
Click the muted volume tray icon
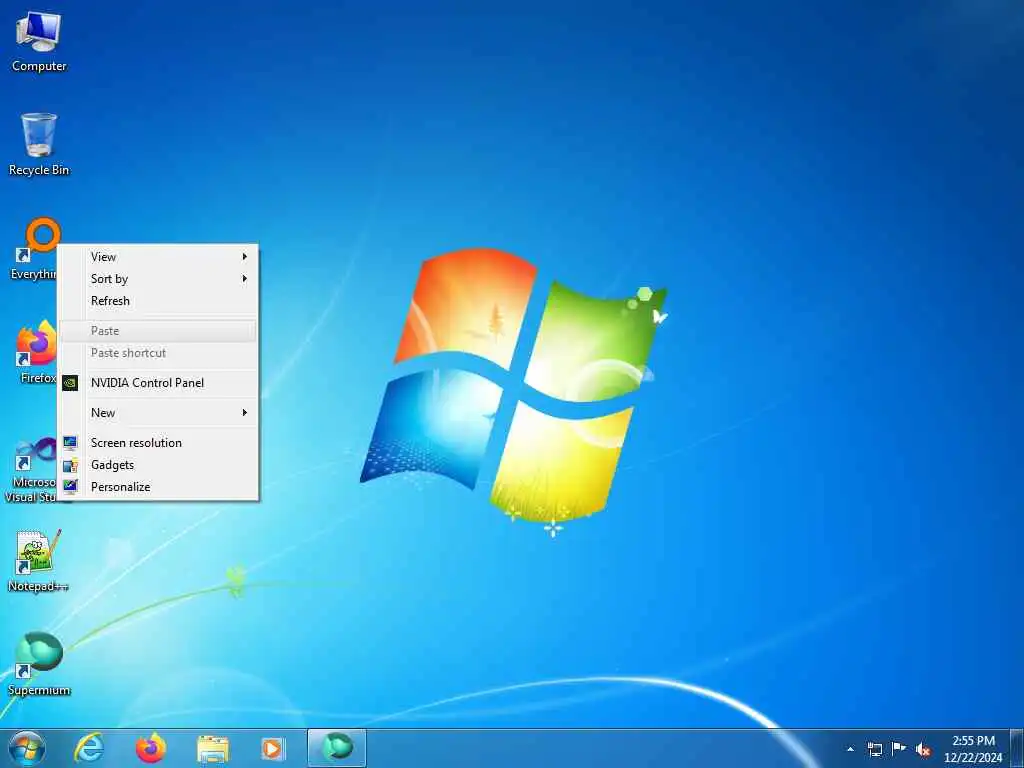pos(923,750)
